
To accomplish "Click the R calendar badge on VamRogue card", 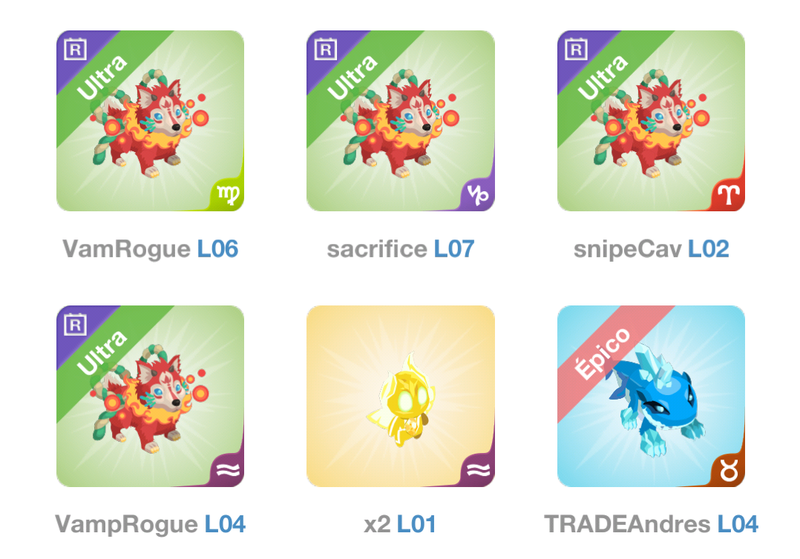I will click(75, 49).
